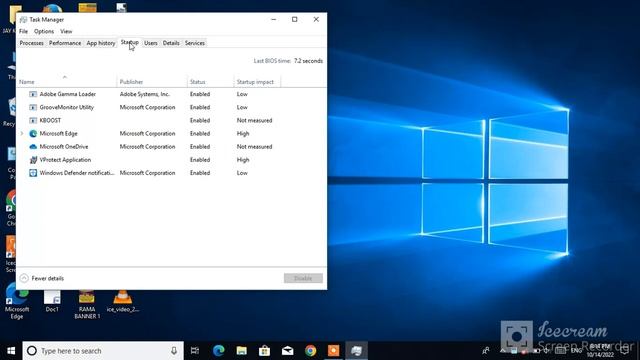Minimize the Task Manager window
This screenshot has width=640, height=360.
tap(273, 19)
